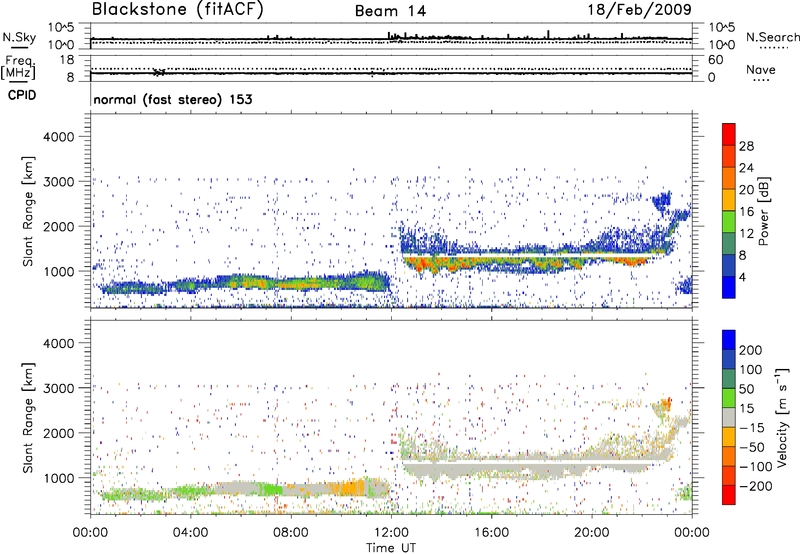Click the "08:00" time axis label
This screenshot has width=800, height=554.
tap(291, 533)
